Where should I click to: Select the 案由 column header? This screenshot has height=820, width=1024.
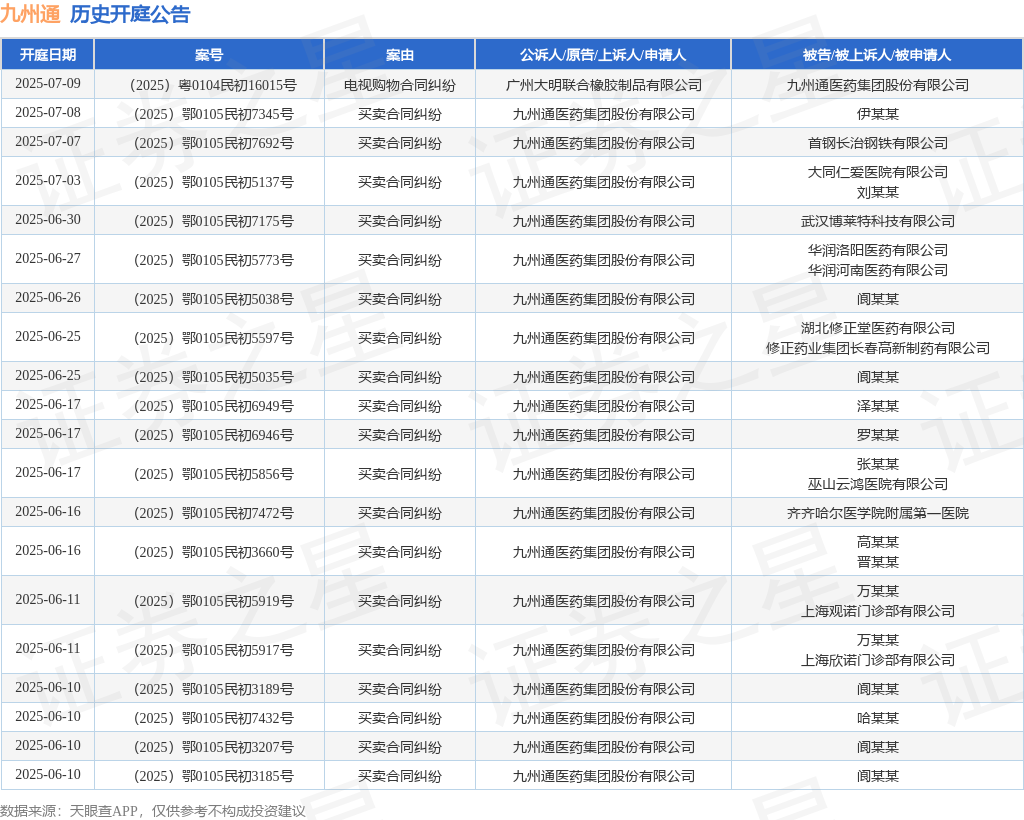pyautogui.click(x=400, y=55)
